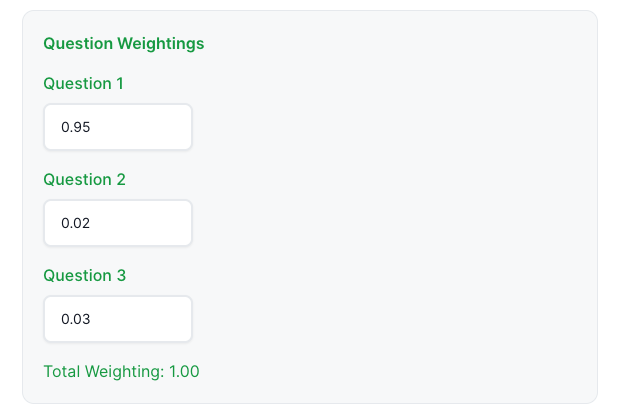This screenshot has height=420, width=627.
Task: Click the "Question 2" label
Action: coord(83,180)
